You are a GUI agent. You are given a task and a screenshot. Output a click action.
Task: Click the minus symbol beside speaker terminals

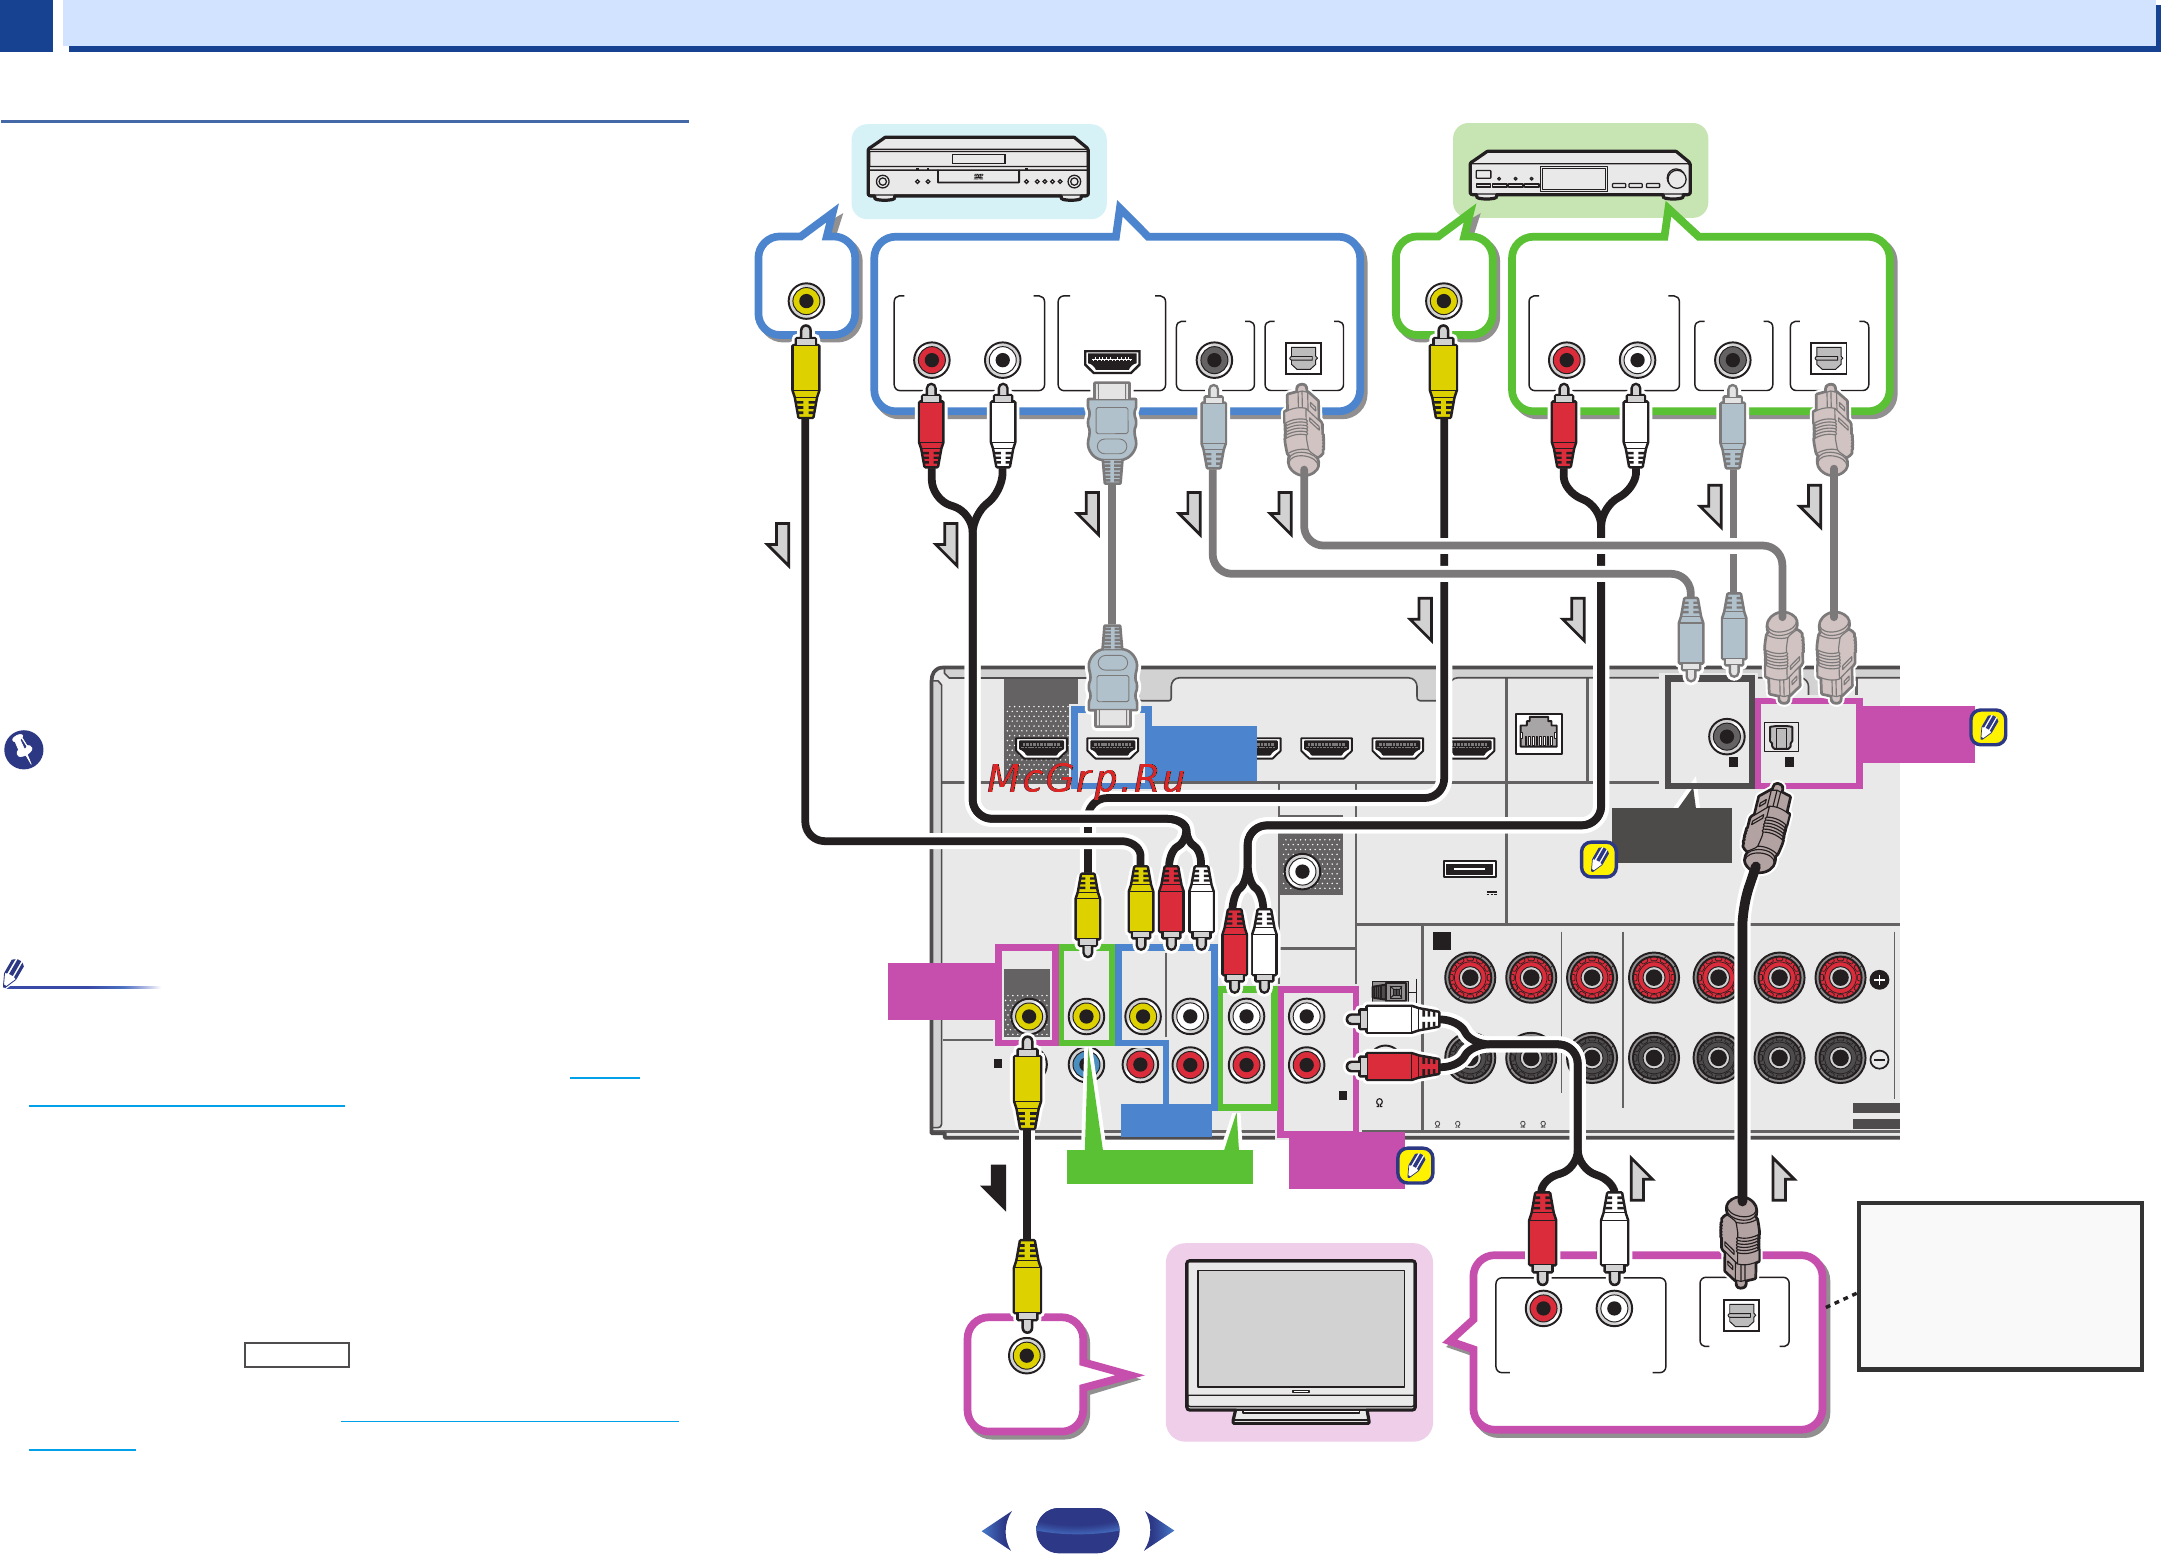tap(1879, 1059)
